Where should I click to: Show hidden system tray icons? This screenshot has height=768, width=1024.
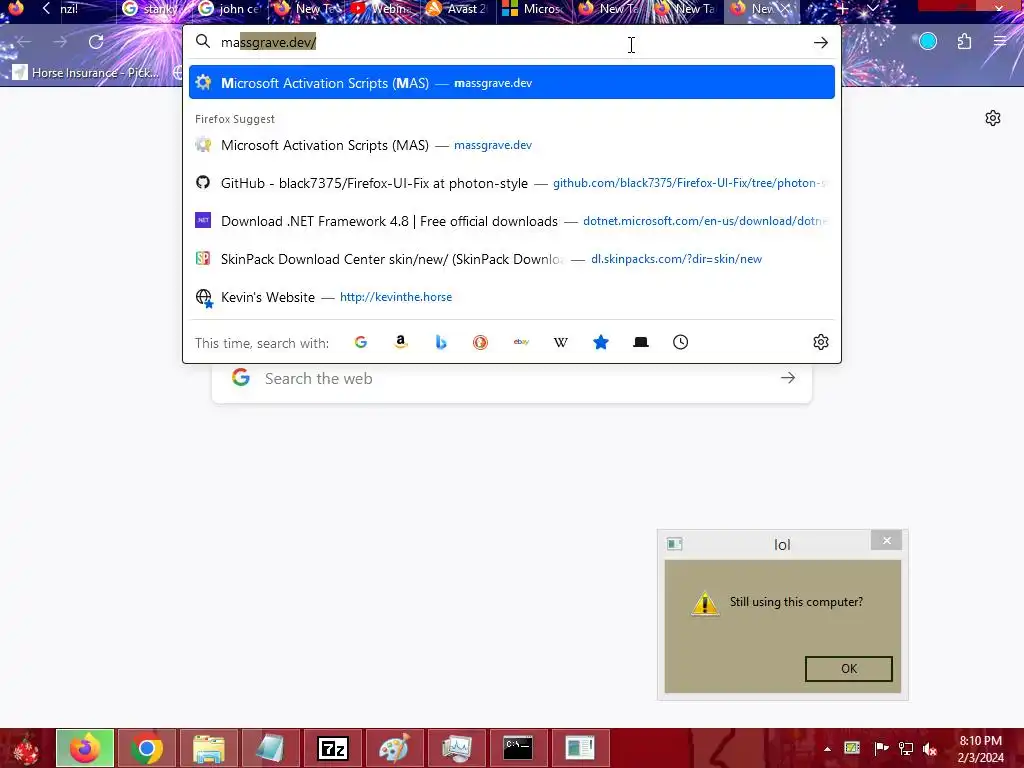pyautogui.click(x=827, y=749)
